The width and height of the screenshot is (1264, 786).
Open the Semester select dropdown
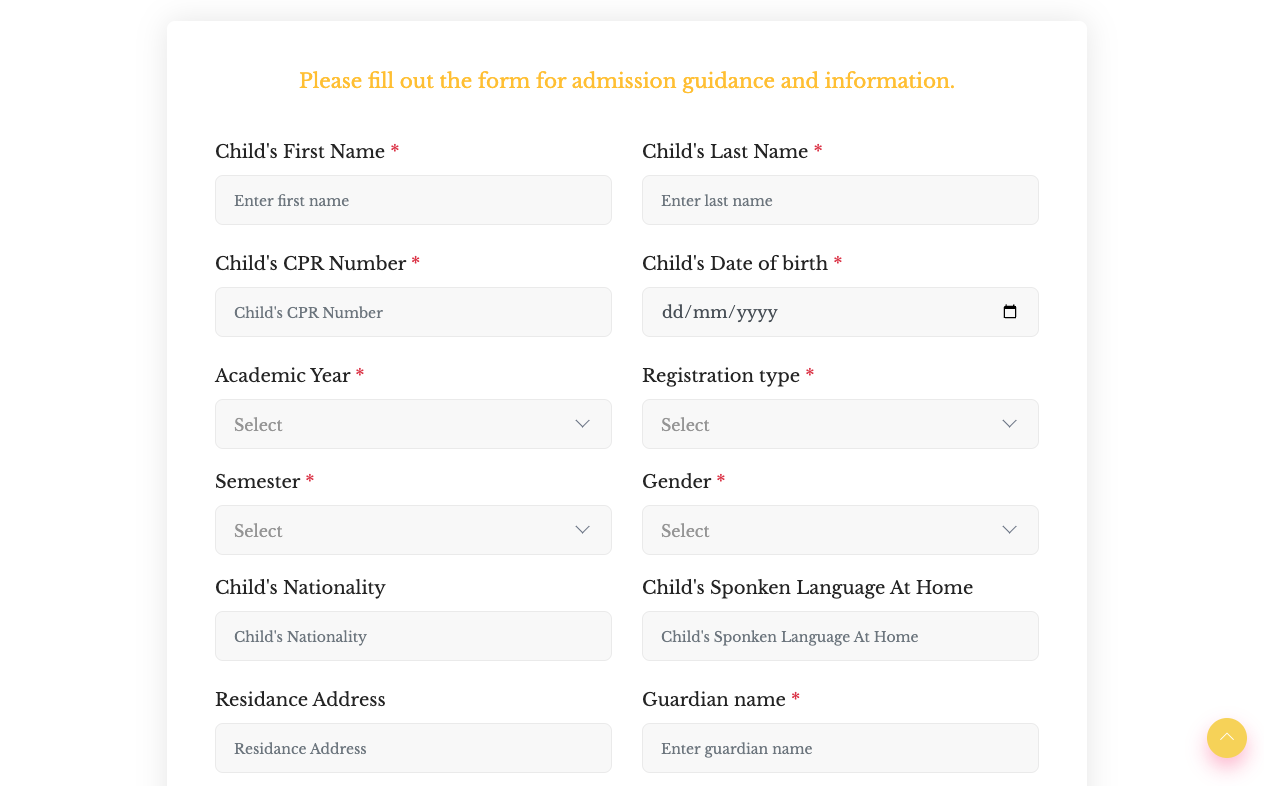pyautogui.click(x=413, y=530)
